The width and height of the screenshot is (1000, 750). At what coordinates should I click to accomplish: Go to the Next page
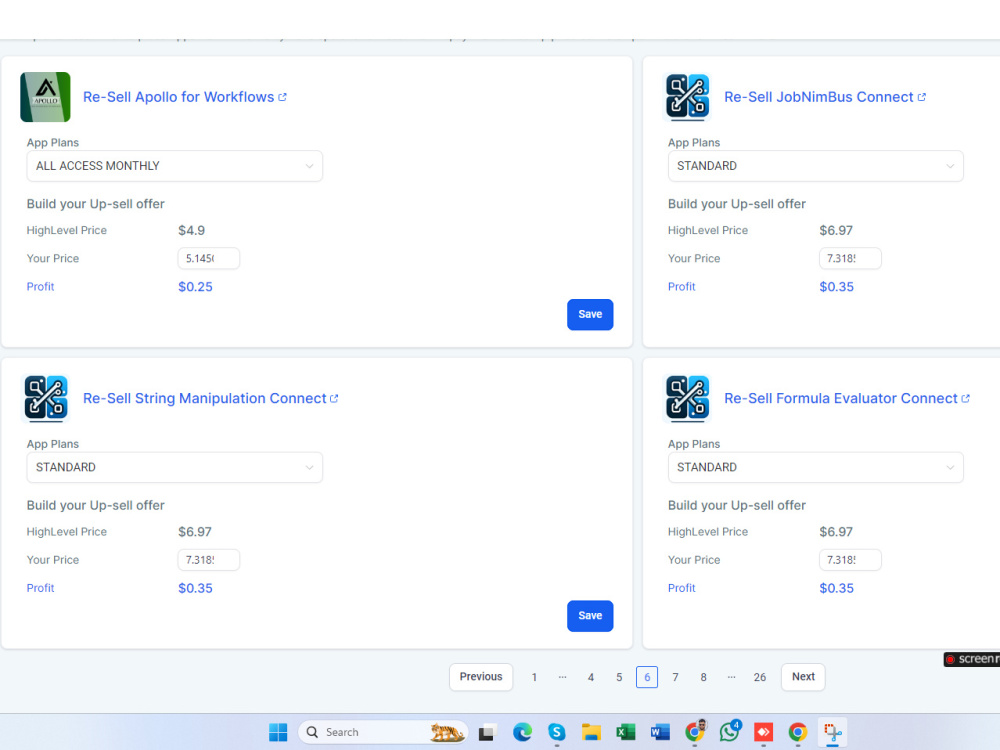click(x=803, y=677)
